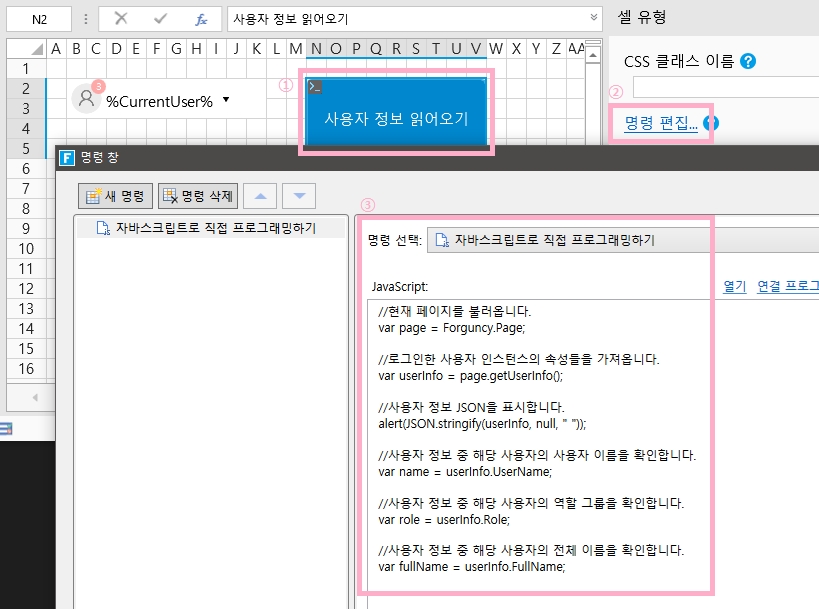Click the fx insert function icon
Screen dimensions: 819x609
(201, 19)
